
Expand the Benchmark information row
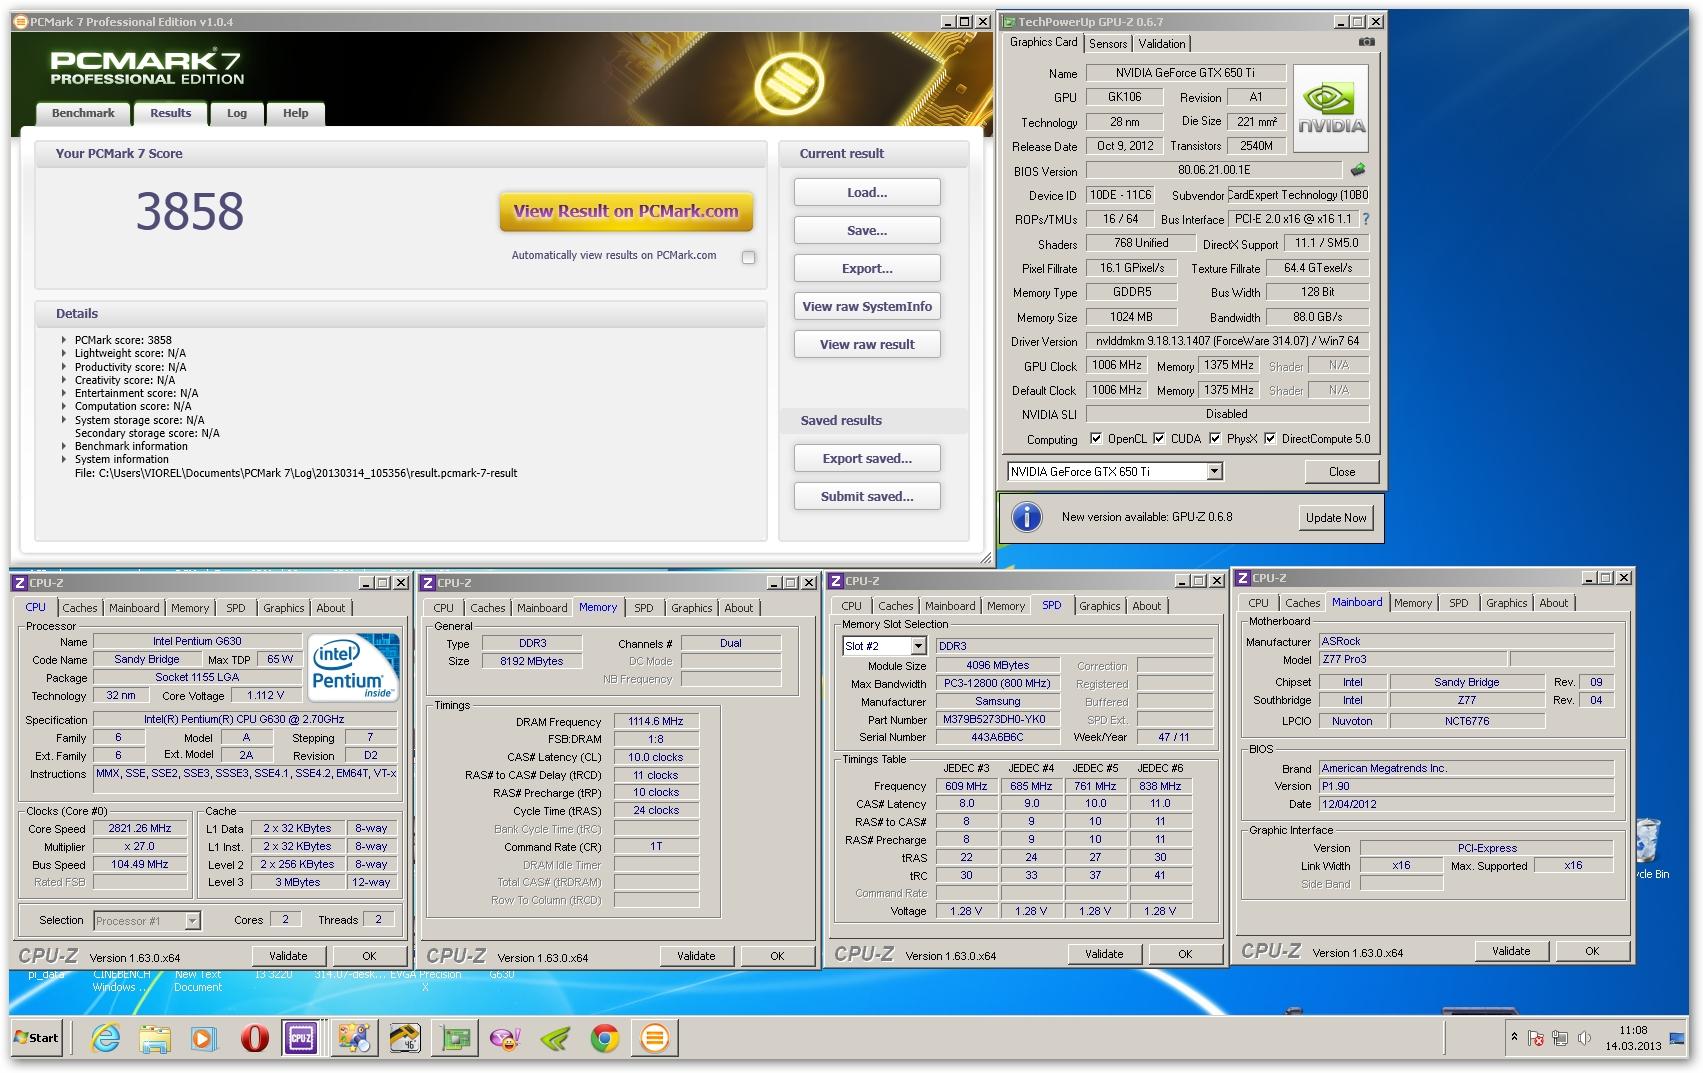click(x=64, y=446)
